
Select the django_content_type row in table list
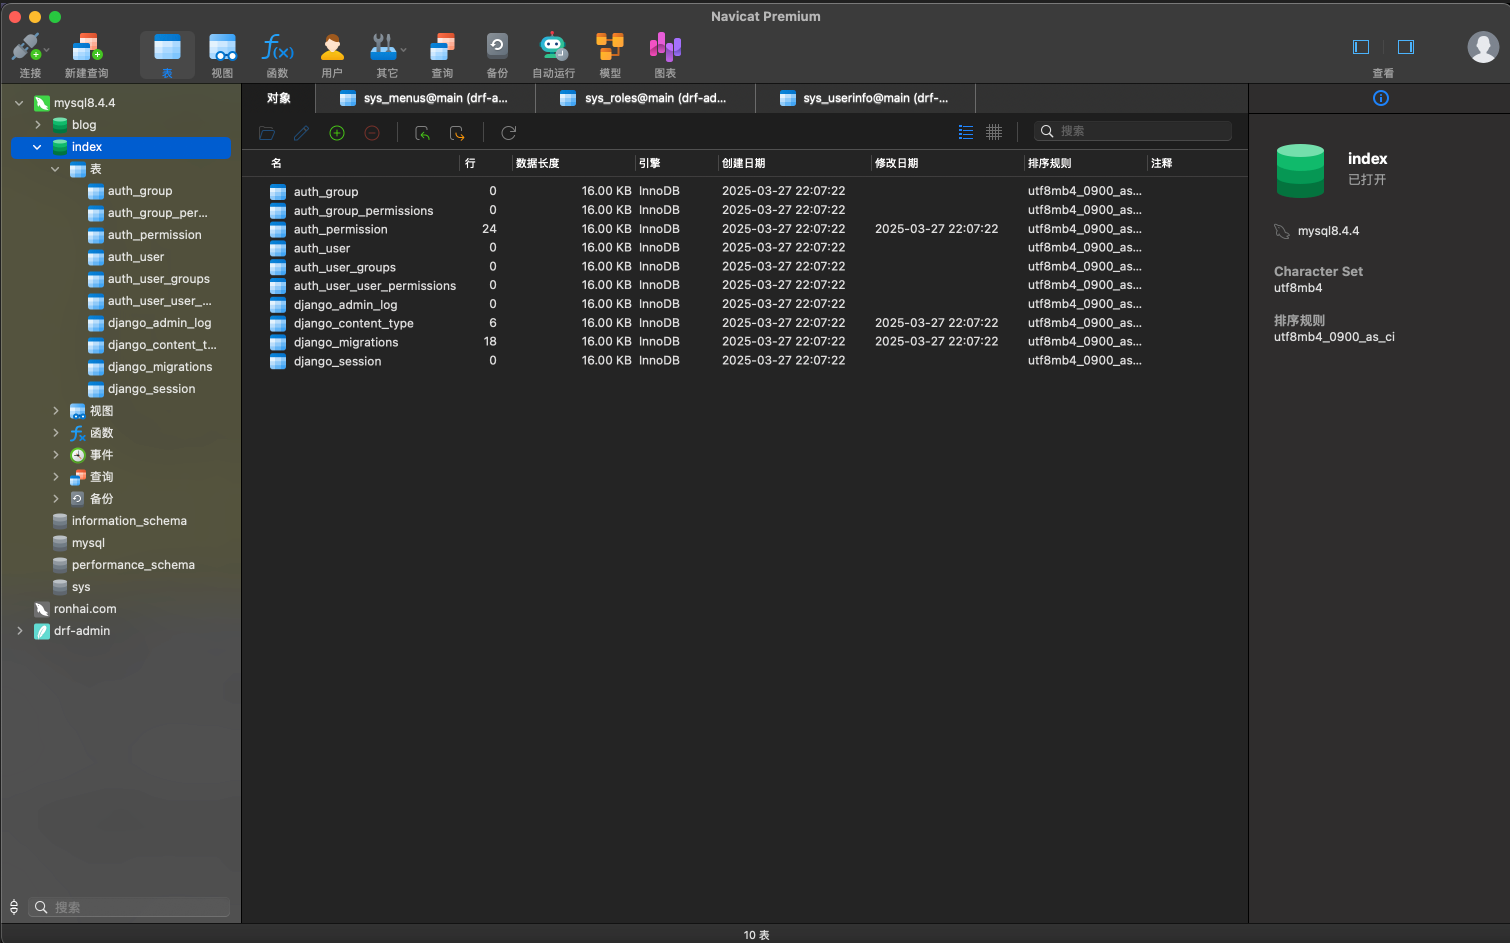pyautogui.click(x=744, y=323)
